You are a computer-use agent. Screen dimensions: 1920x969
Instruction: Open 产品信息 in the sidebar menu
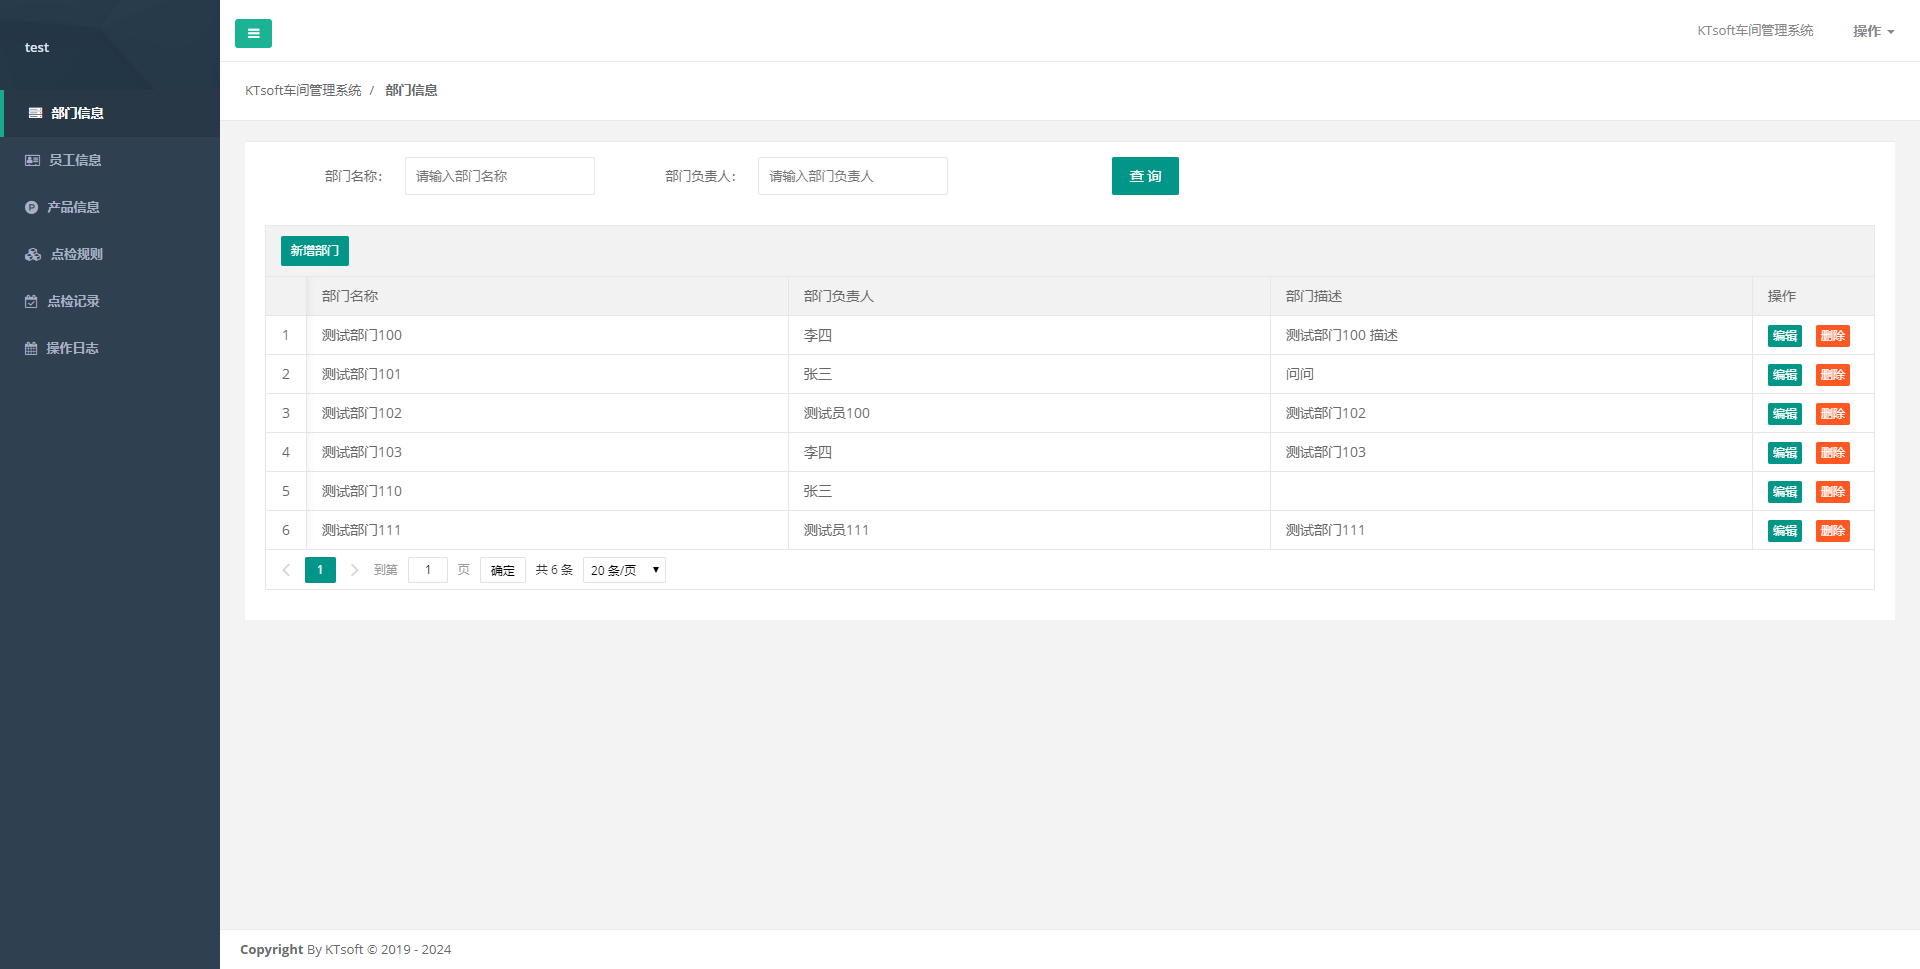click(x=110, y=207)
